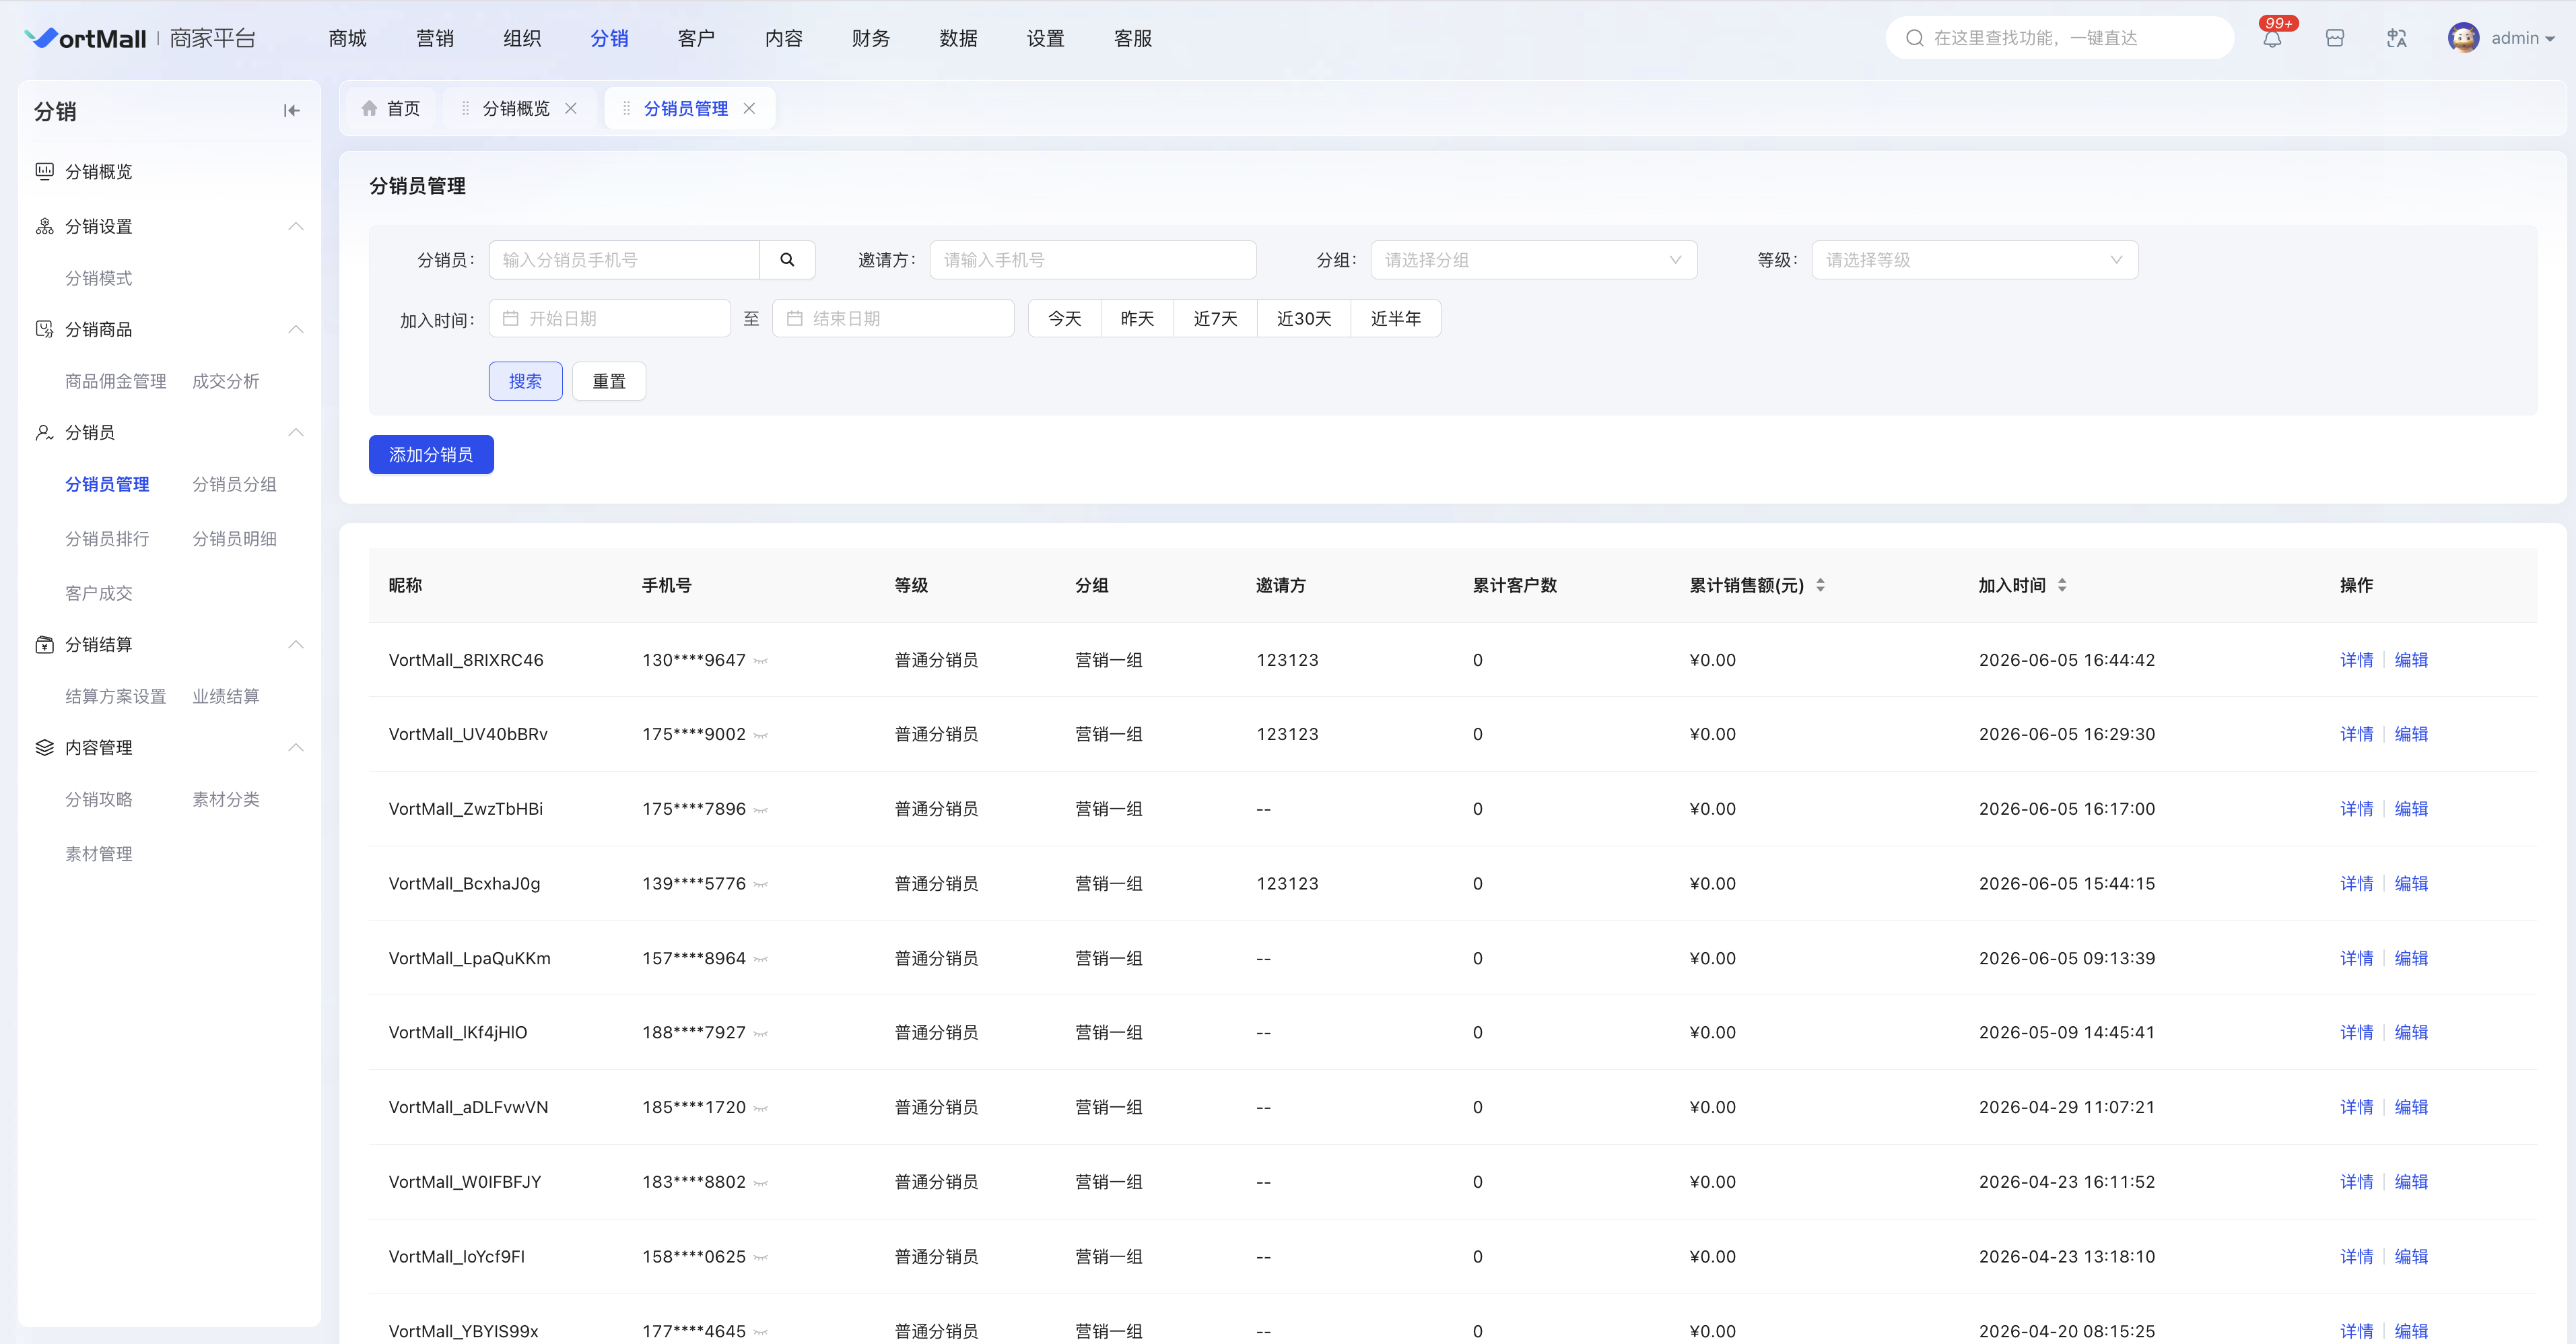The width and height of the screenshot is (2576, 1344).
Task: Open the 客服 top menu
Action: [1133, 38]
